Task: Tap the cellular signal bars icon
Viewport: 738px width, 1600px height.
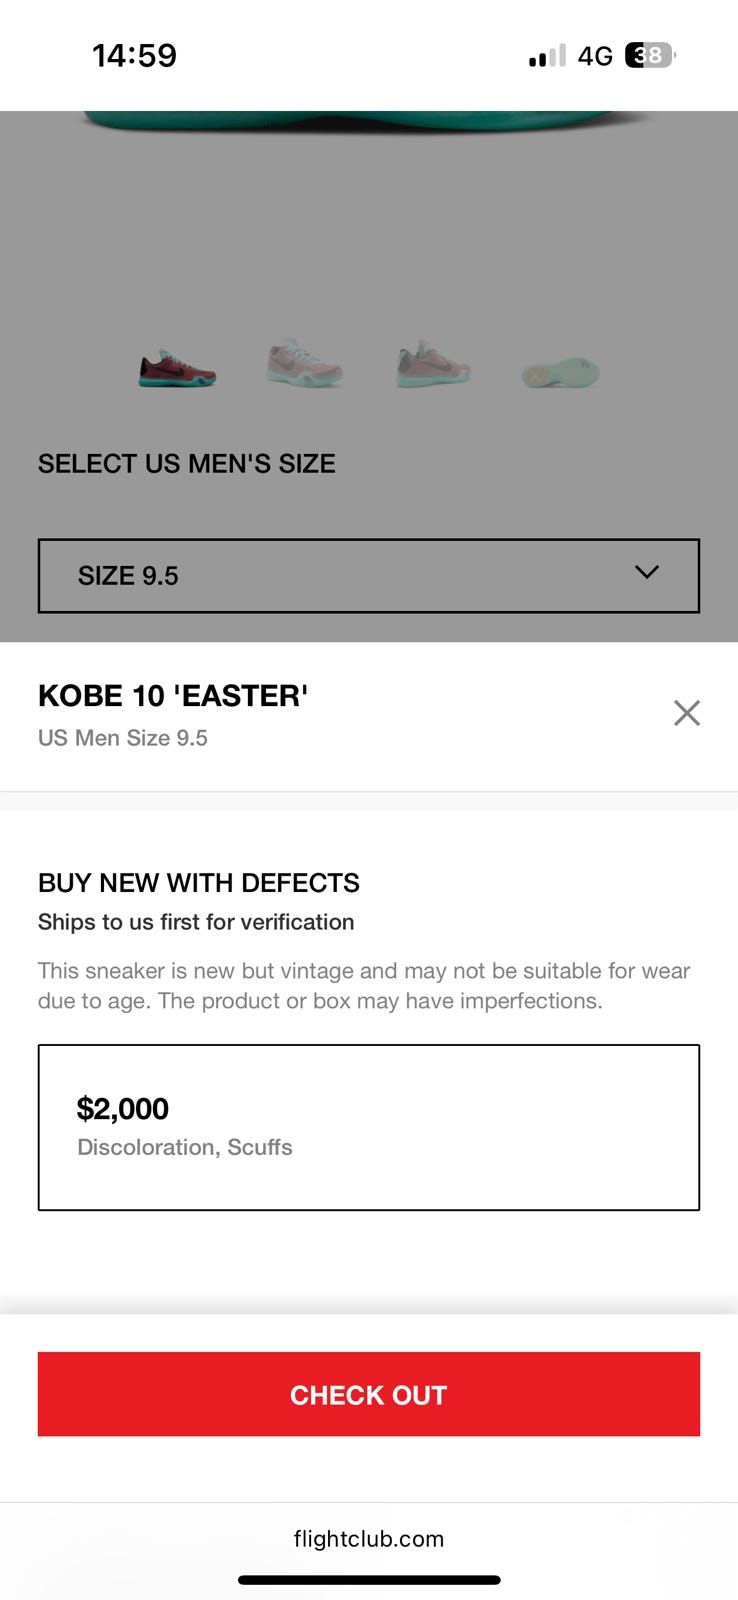Action: tap(547, 56)
